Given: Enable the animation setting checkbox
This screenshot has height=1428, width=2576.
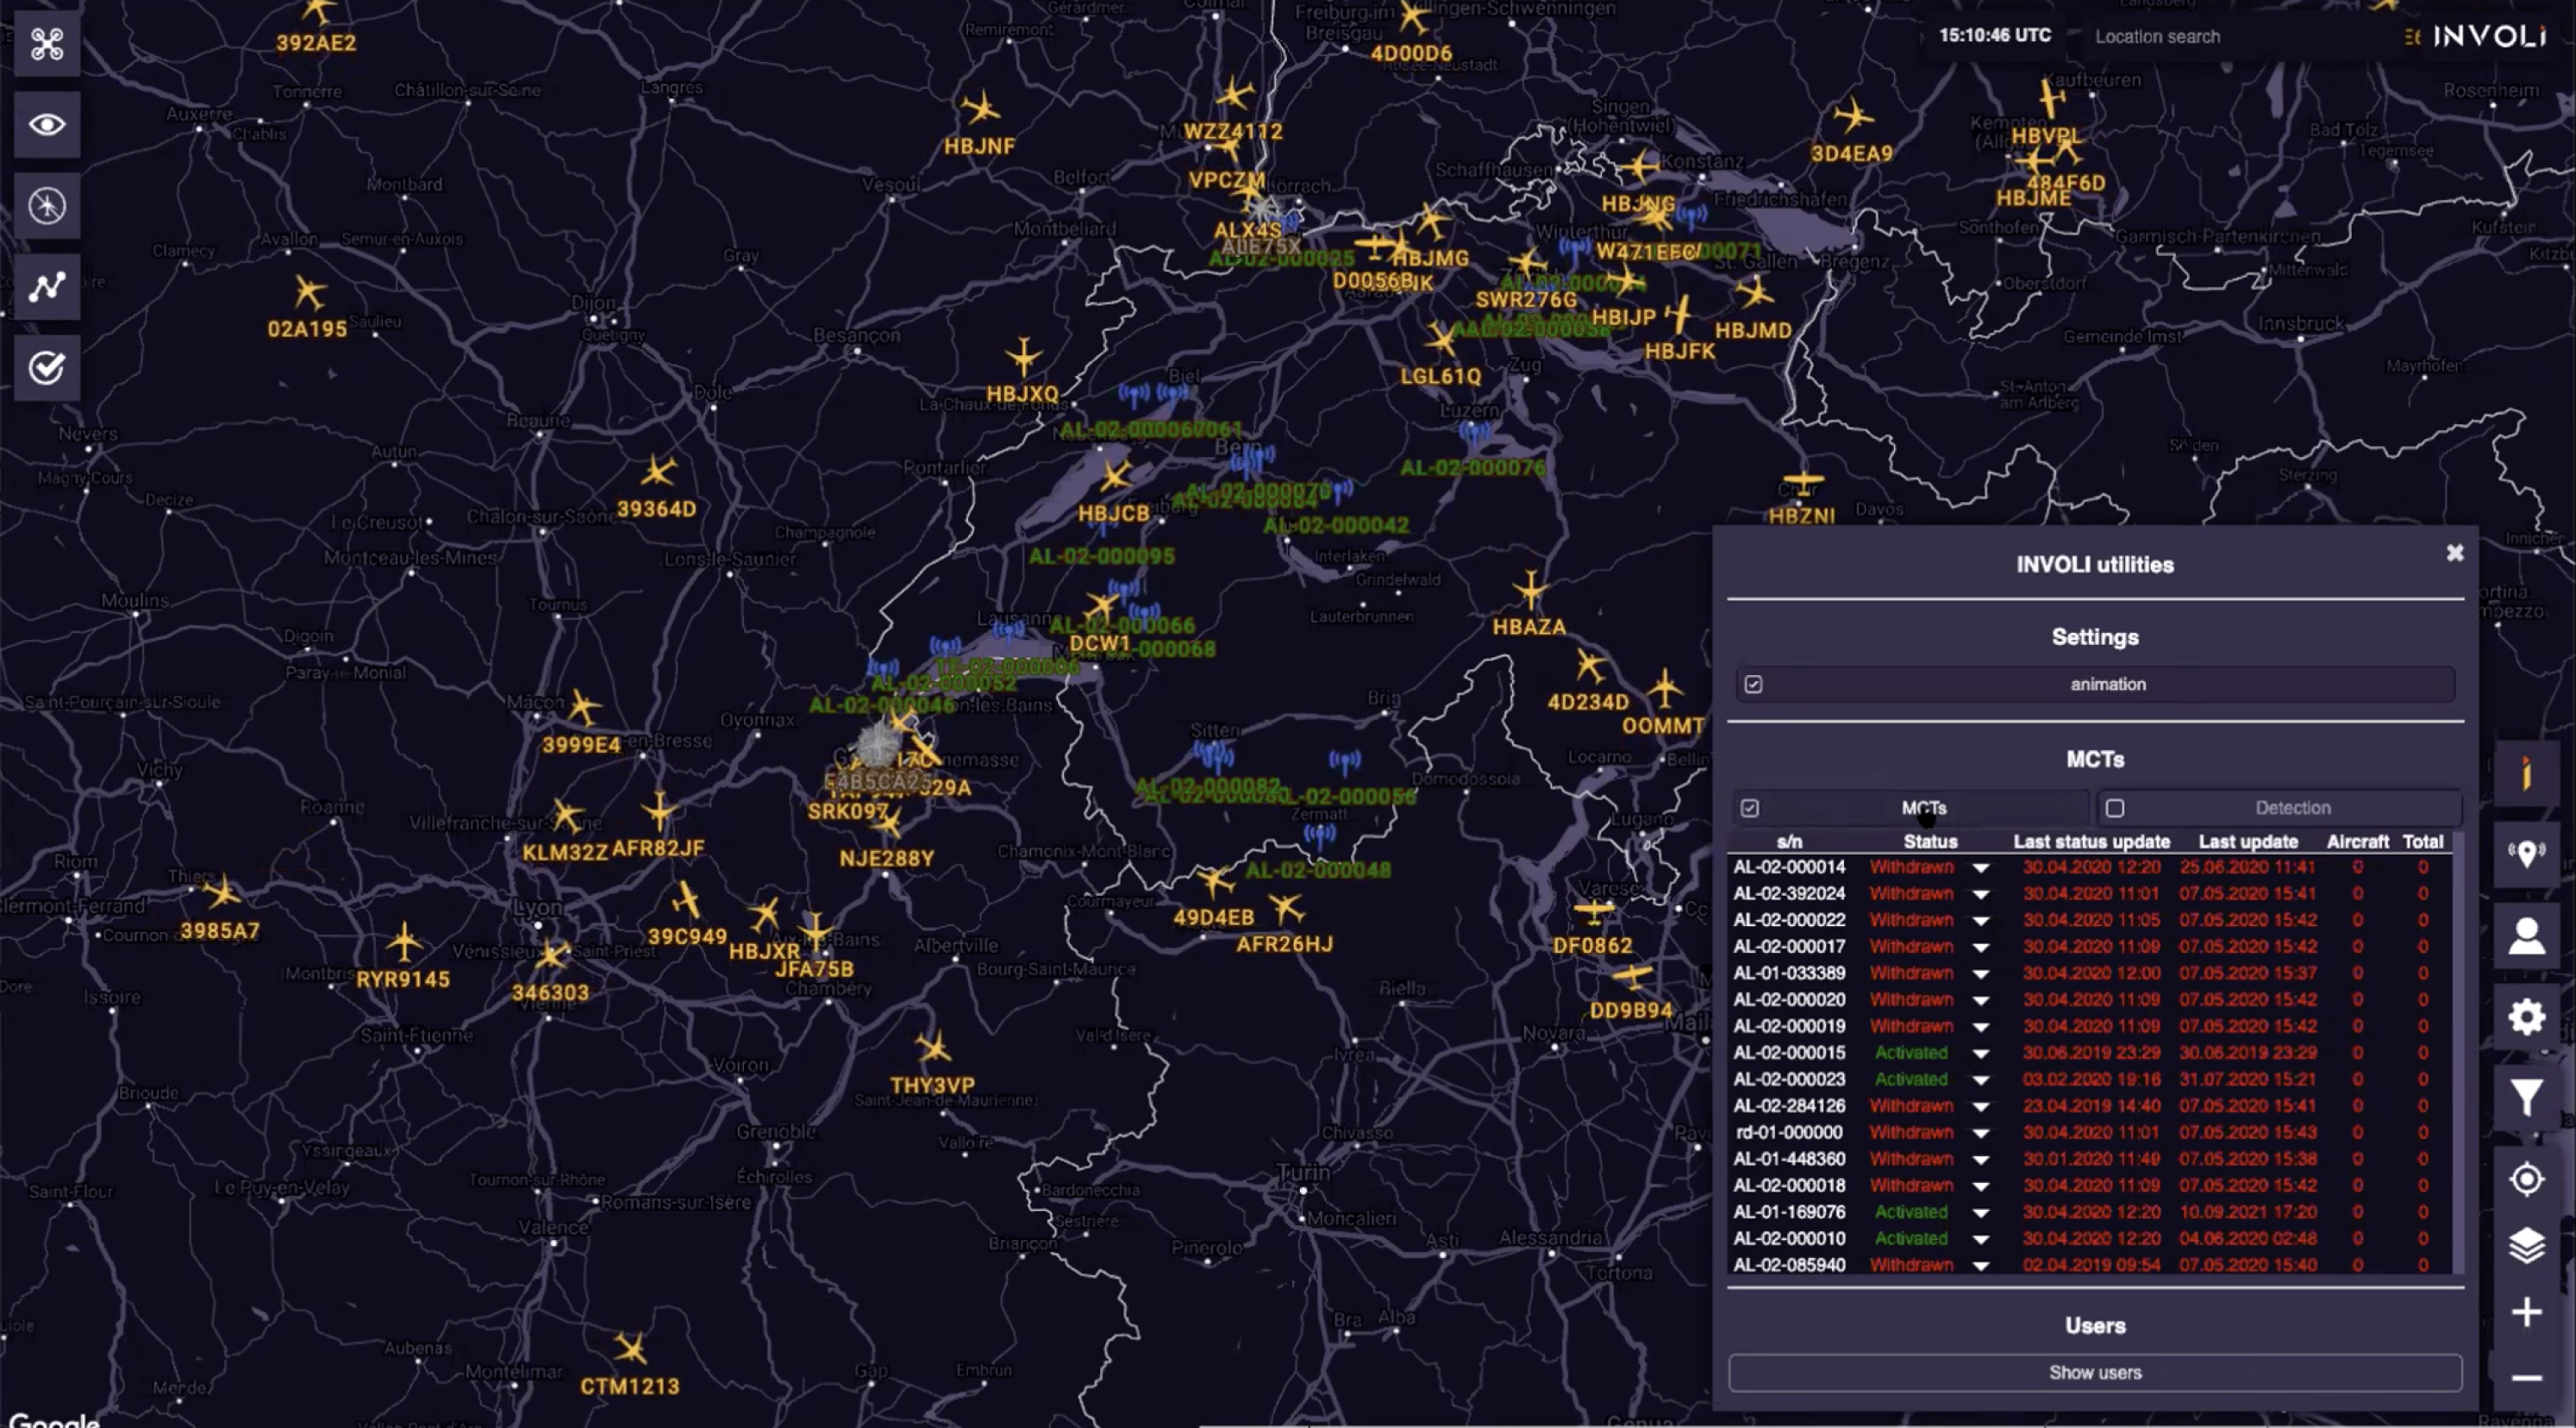Looking at the screenshot, I should [1753, 684].
